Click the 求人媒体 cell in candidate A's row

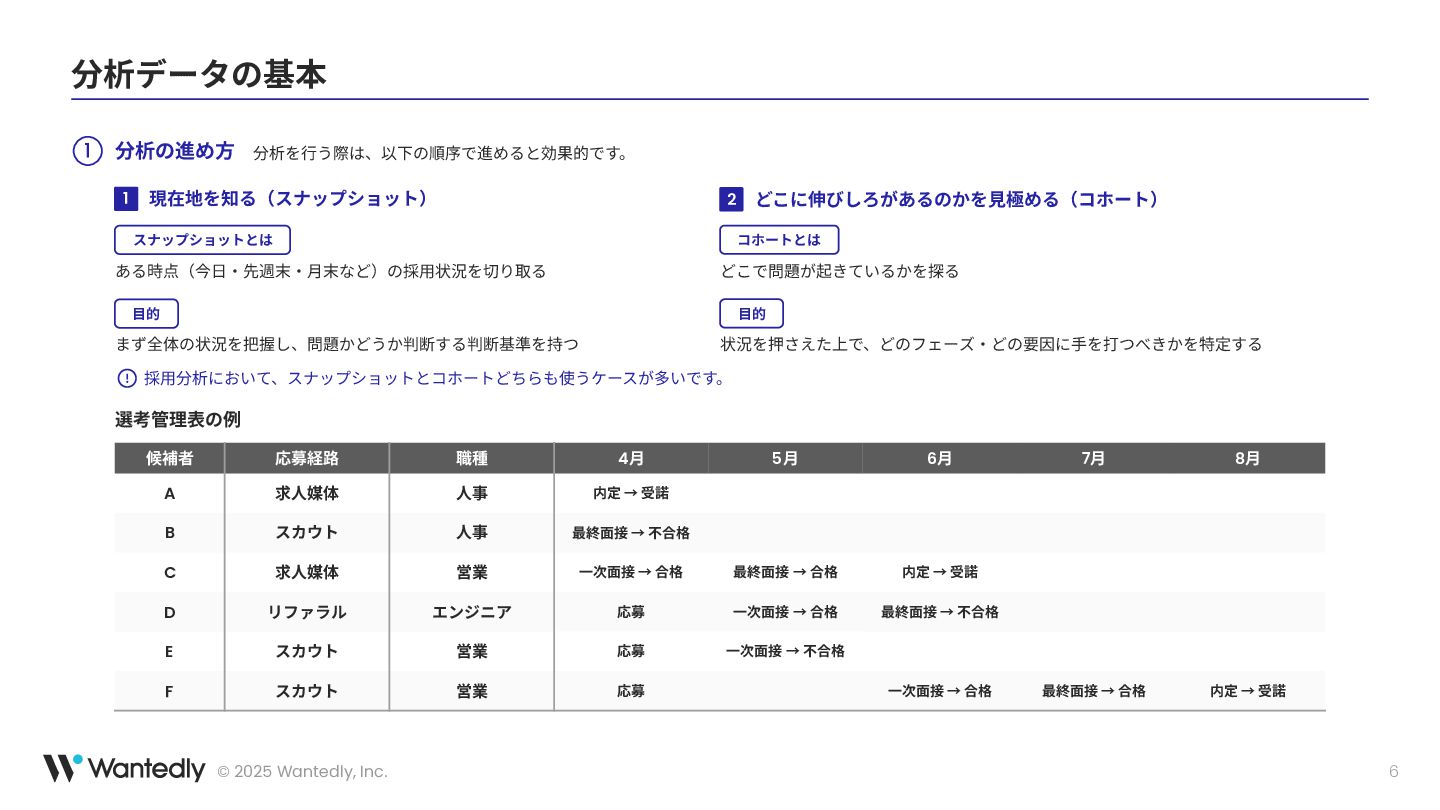click(x=307, y=494)
